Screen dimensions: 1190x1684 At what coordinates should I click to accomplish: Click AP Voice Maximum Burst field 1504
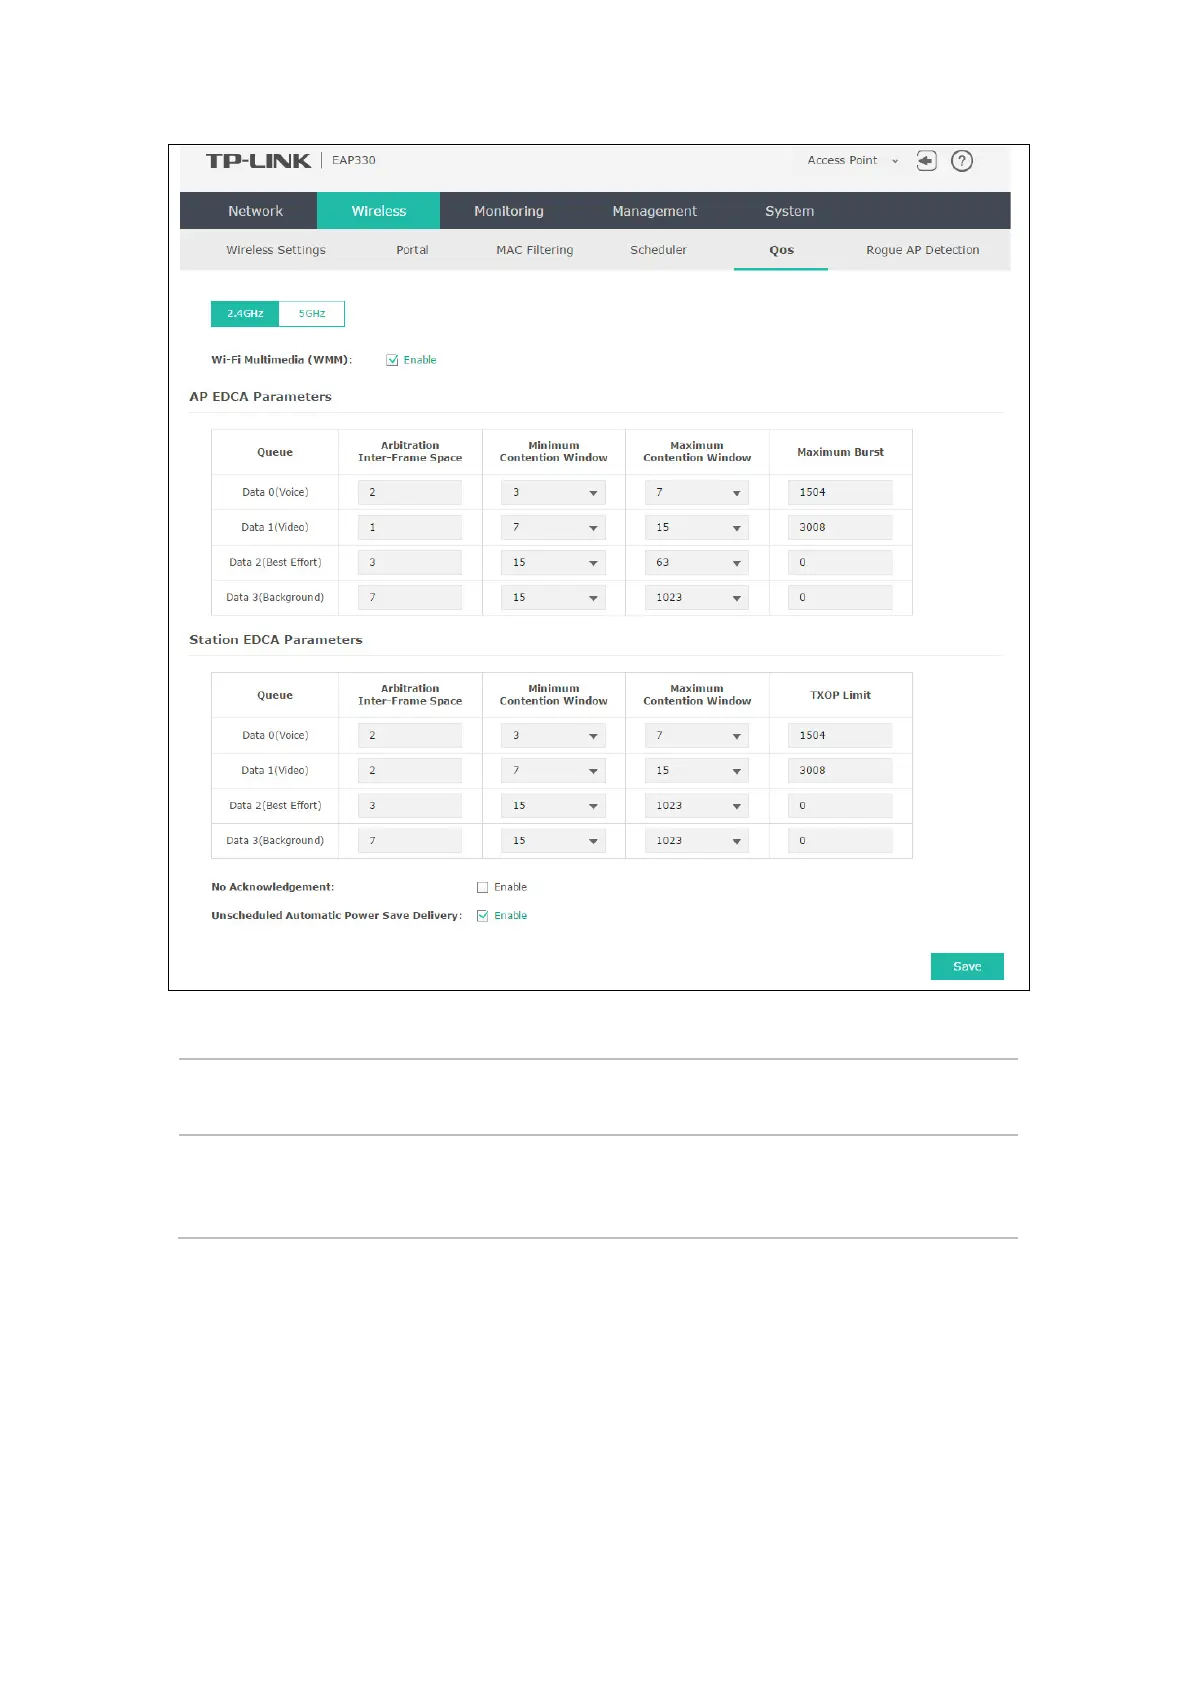click(840, 492)
